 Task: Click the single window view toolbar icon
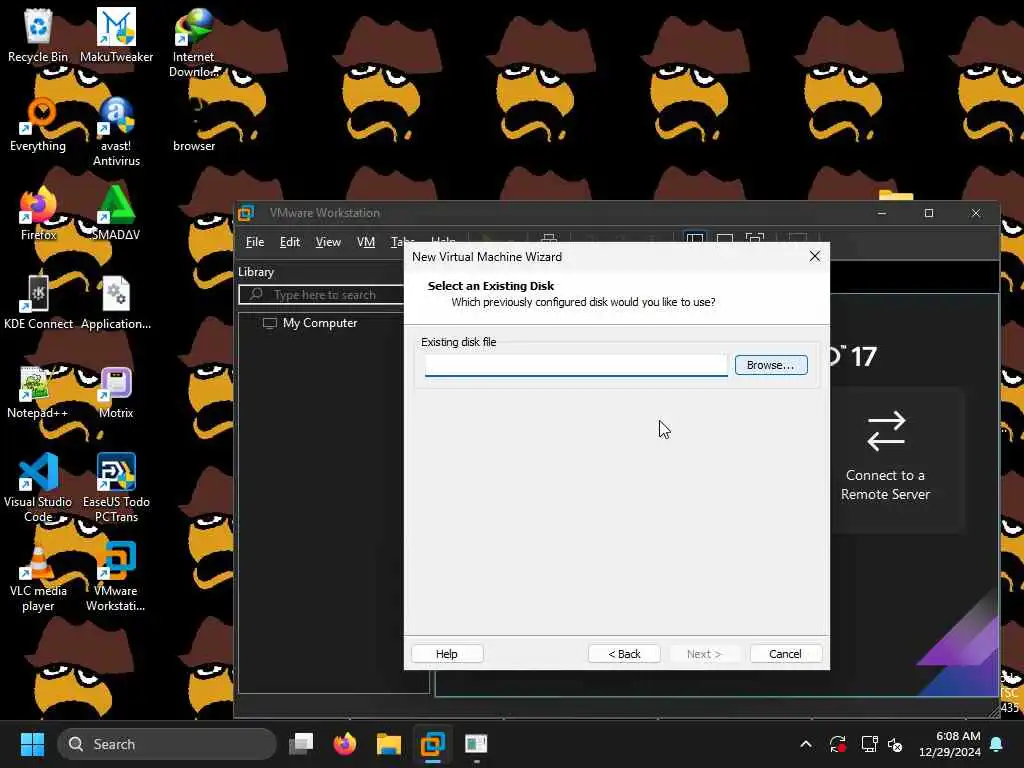pyautogui.click(x=724, y=239)
